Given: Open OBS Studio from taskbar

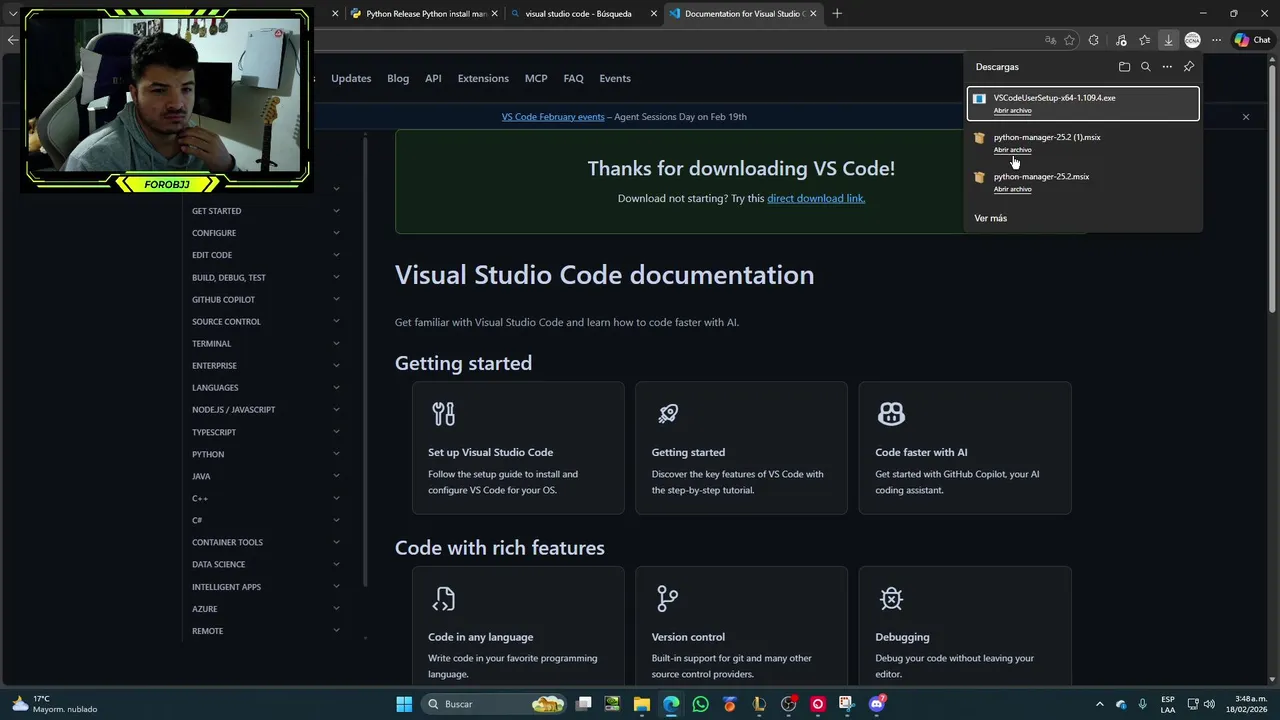Looking at the screenshot, I should (x=789, y=704).
